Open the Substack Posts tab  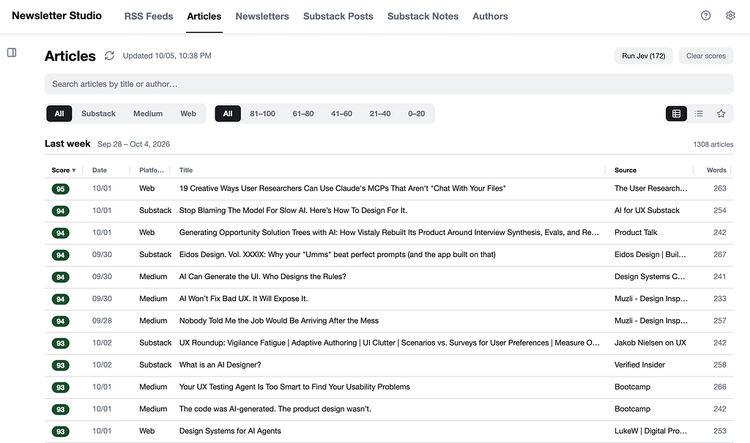click(x=338, y=16)
